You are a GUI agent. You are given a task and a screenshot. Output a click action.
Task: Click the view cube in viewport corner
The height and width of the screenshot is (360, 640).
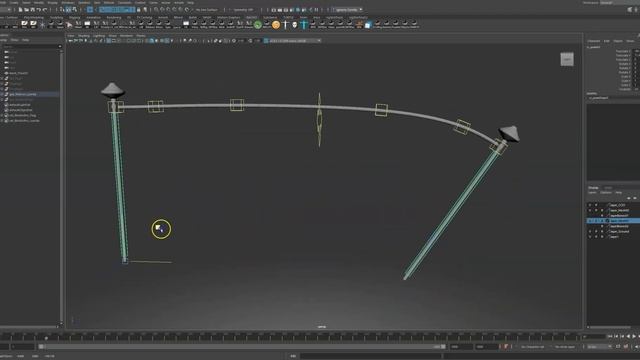(567, 60)
